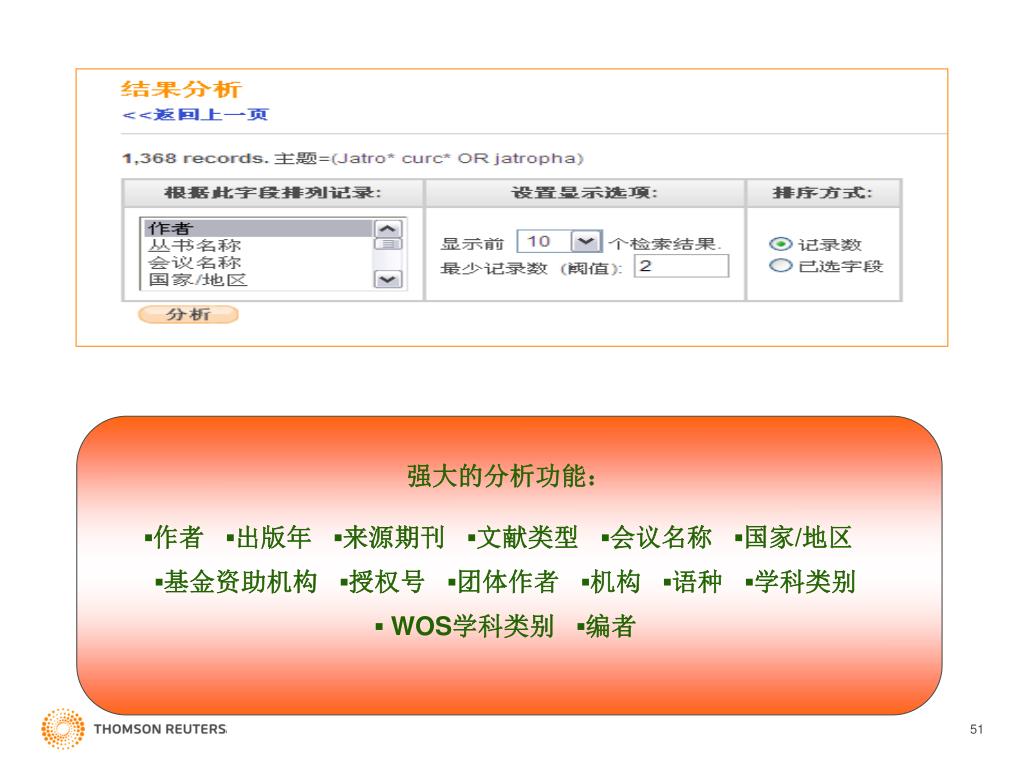Click the 最少记录数 threshold input field
Image resolution: width=1024 pixels, height=768 pixels.
pyautogui.click(x=681, y=266)
